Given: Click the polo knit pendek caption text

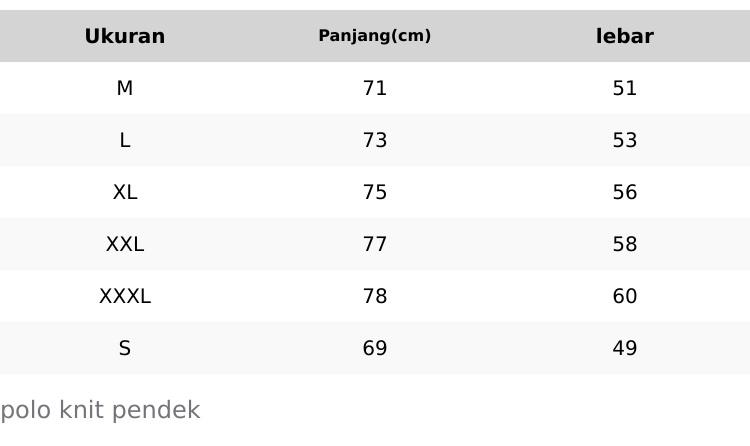Looking at the screenshot, I should 100,410.
